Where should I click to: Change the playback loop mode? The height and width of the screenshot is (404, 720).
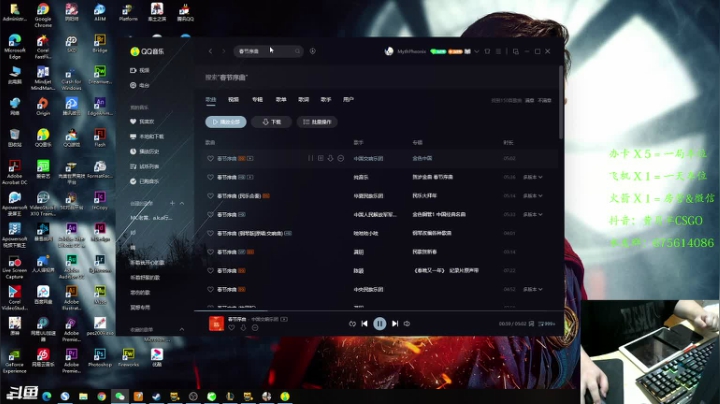click(x=352, y=324)
